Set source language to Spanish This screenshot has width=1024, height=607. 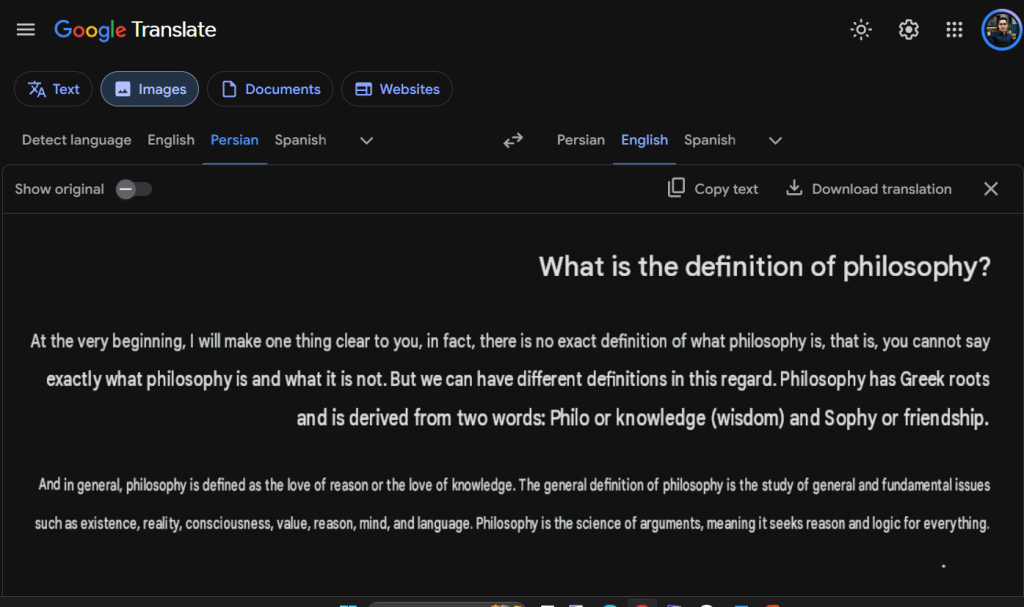pyautogui.click(x=300, y=140)
